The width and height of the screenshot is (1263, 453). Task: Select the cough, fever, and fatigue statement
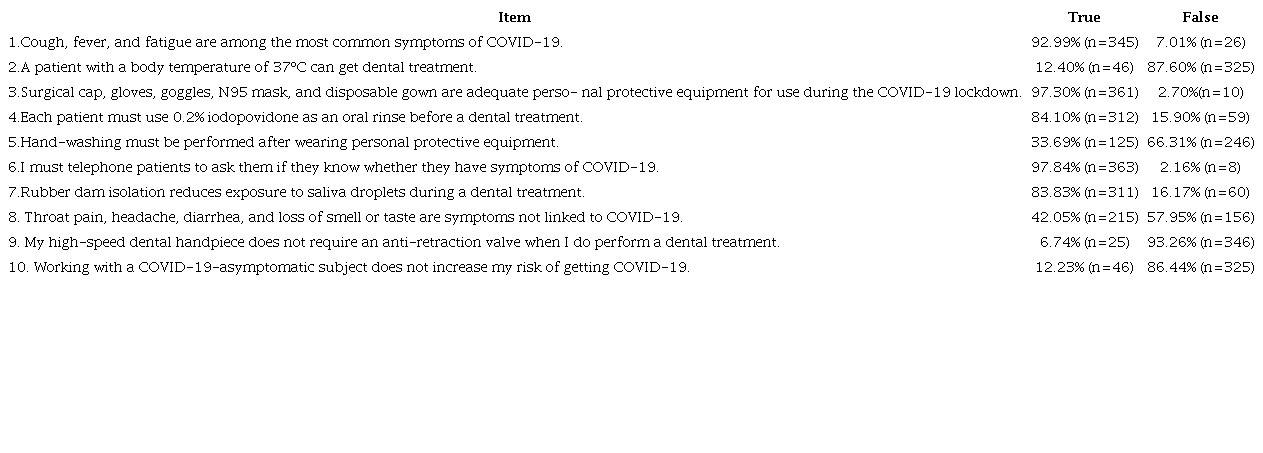[x=286, y=42]
